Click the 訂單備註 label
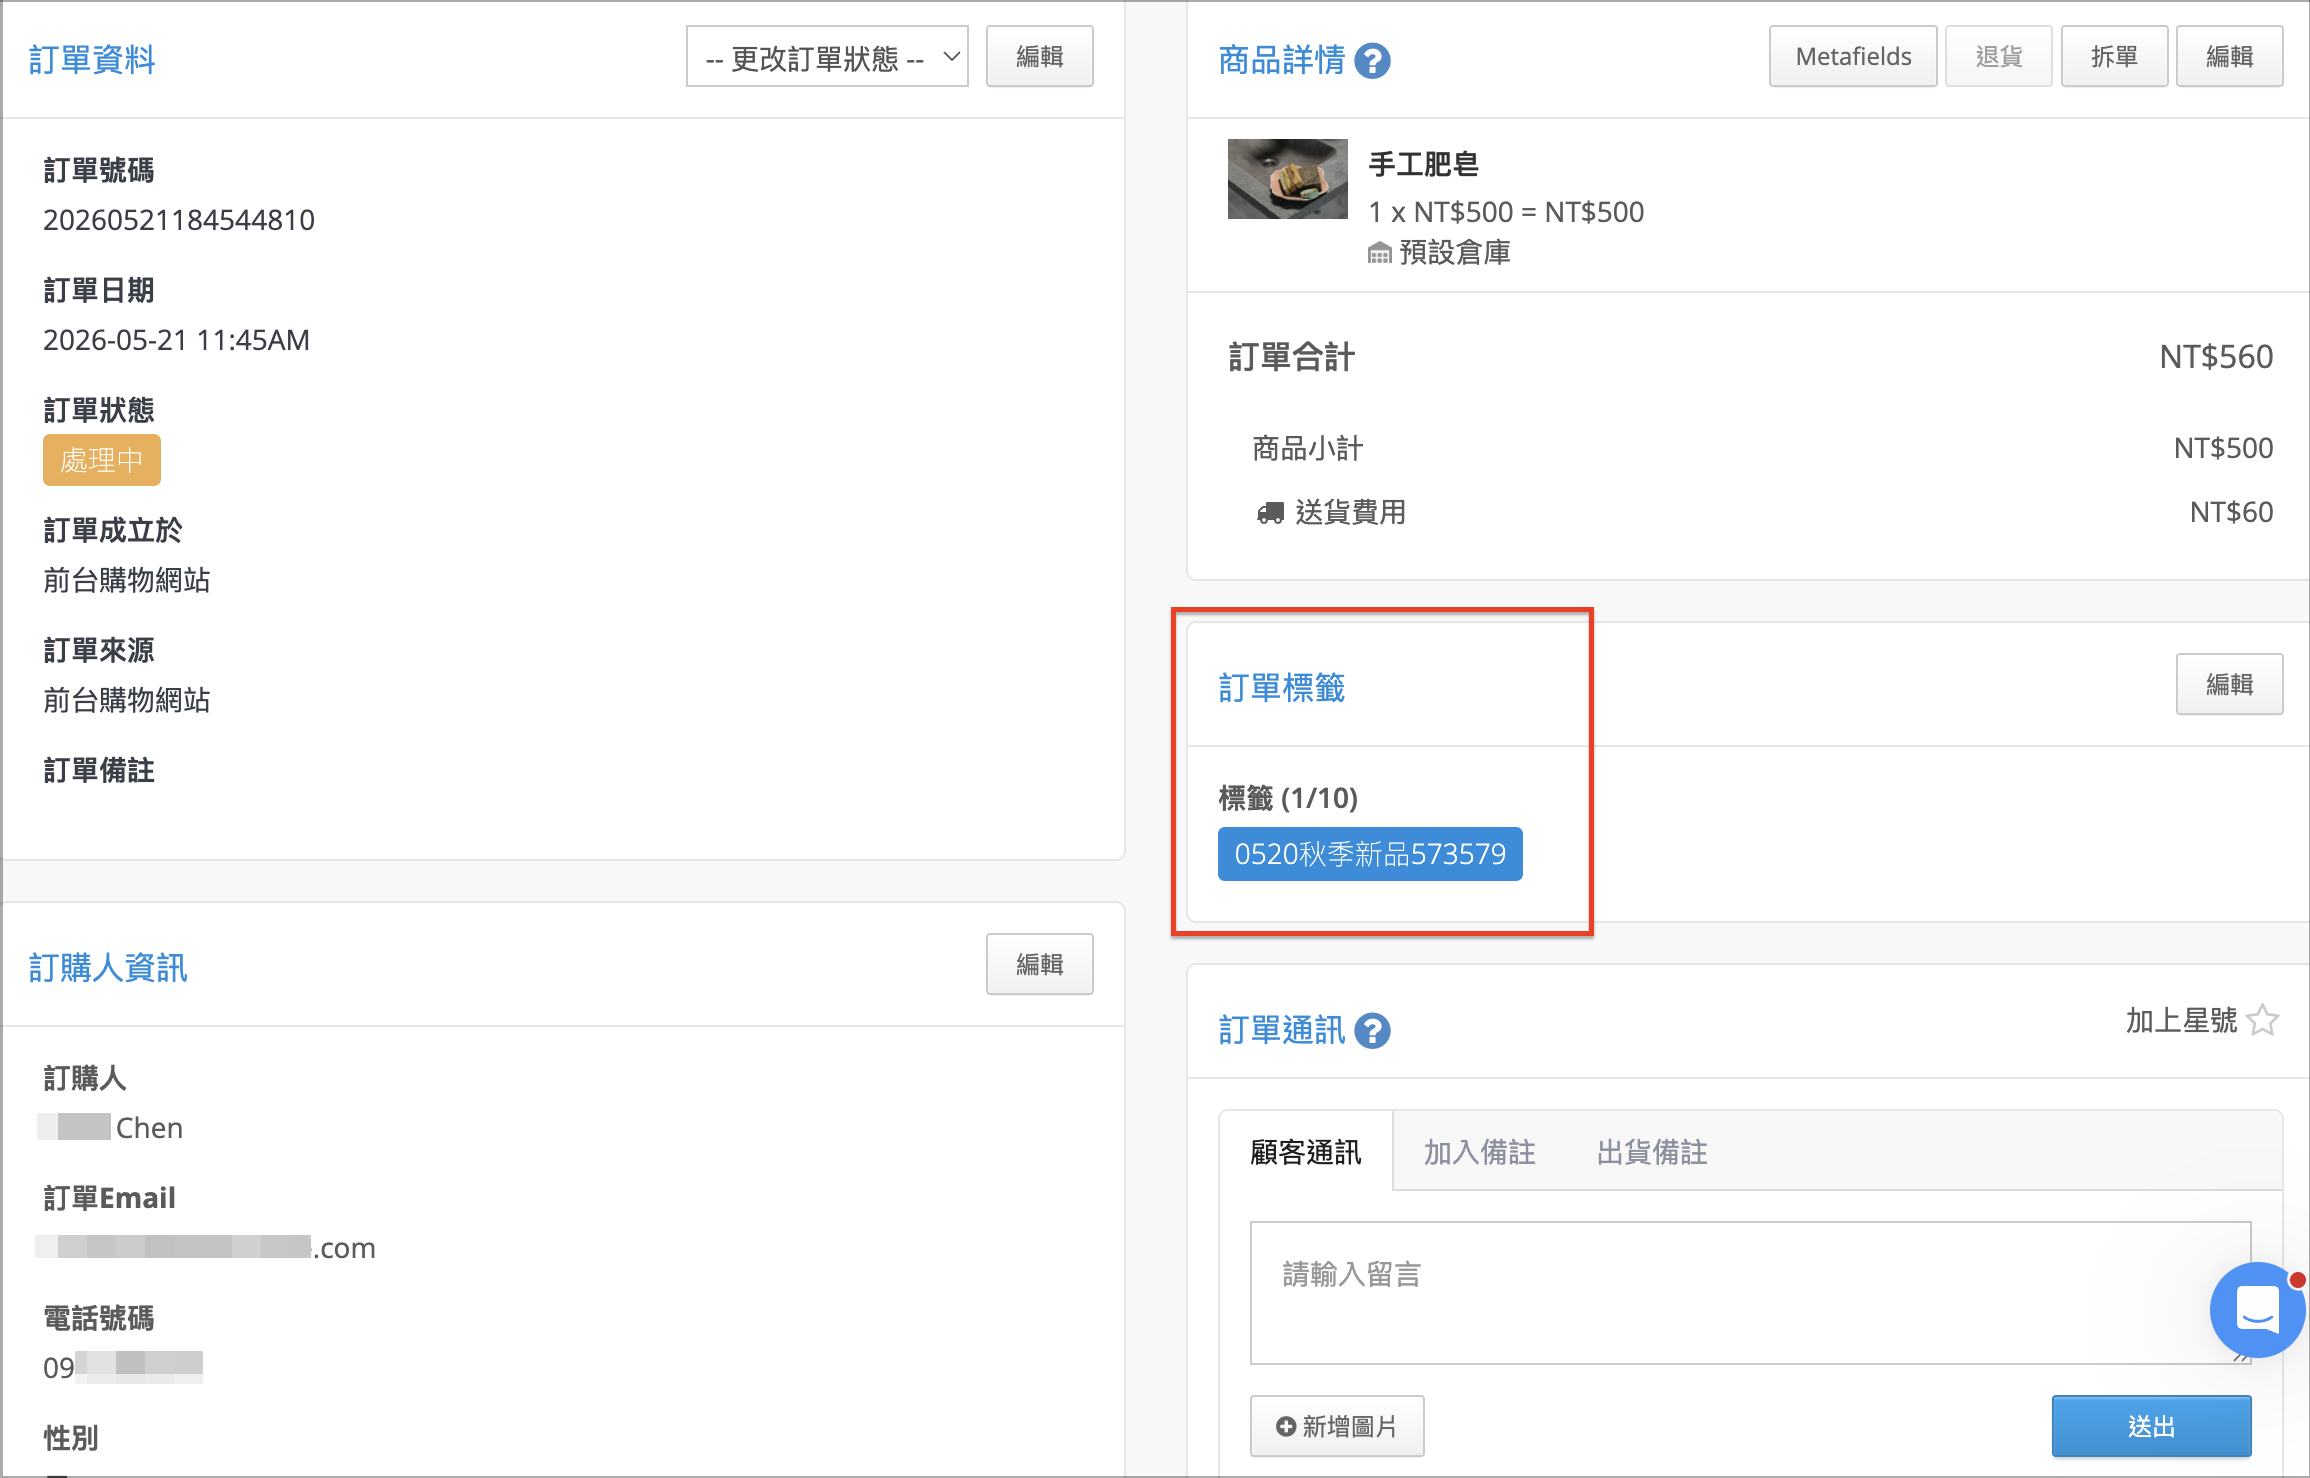Screen dimensions: 2310x1478 point(99,770)
